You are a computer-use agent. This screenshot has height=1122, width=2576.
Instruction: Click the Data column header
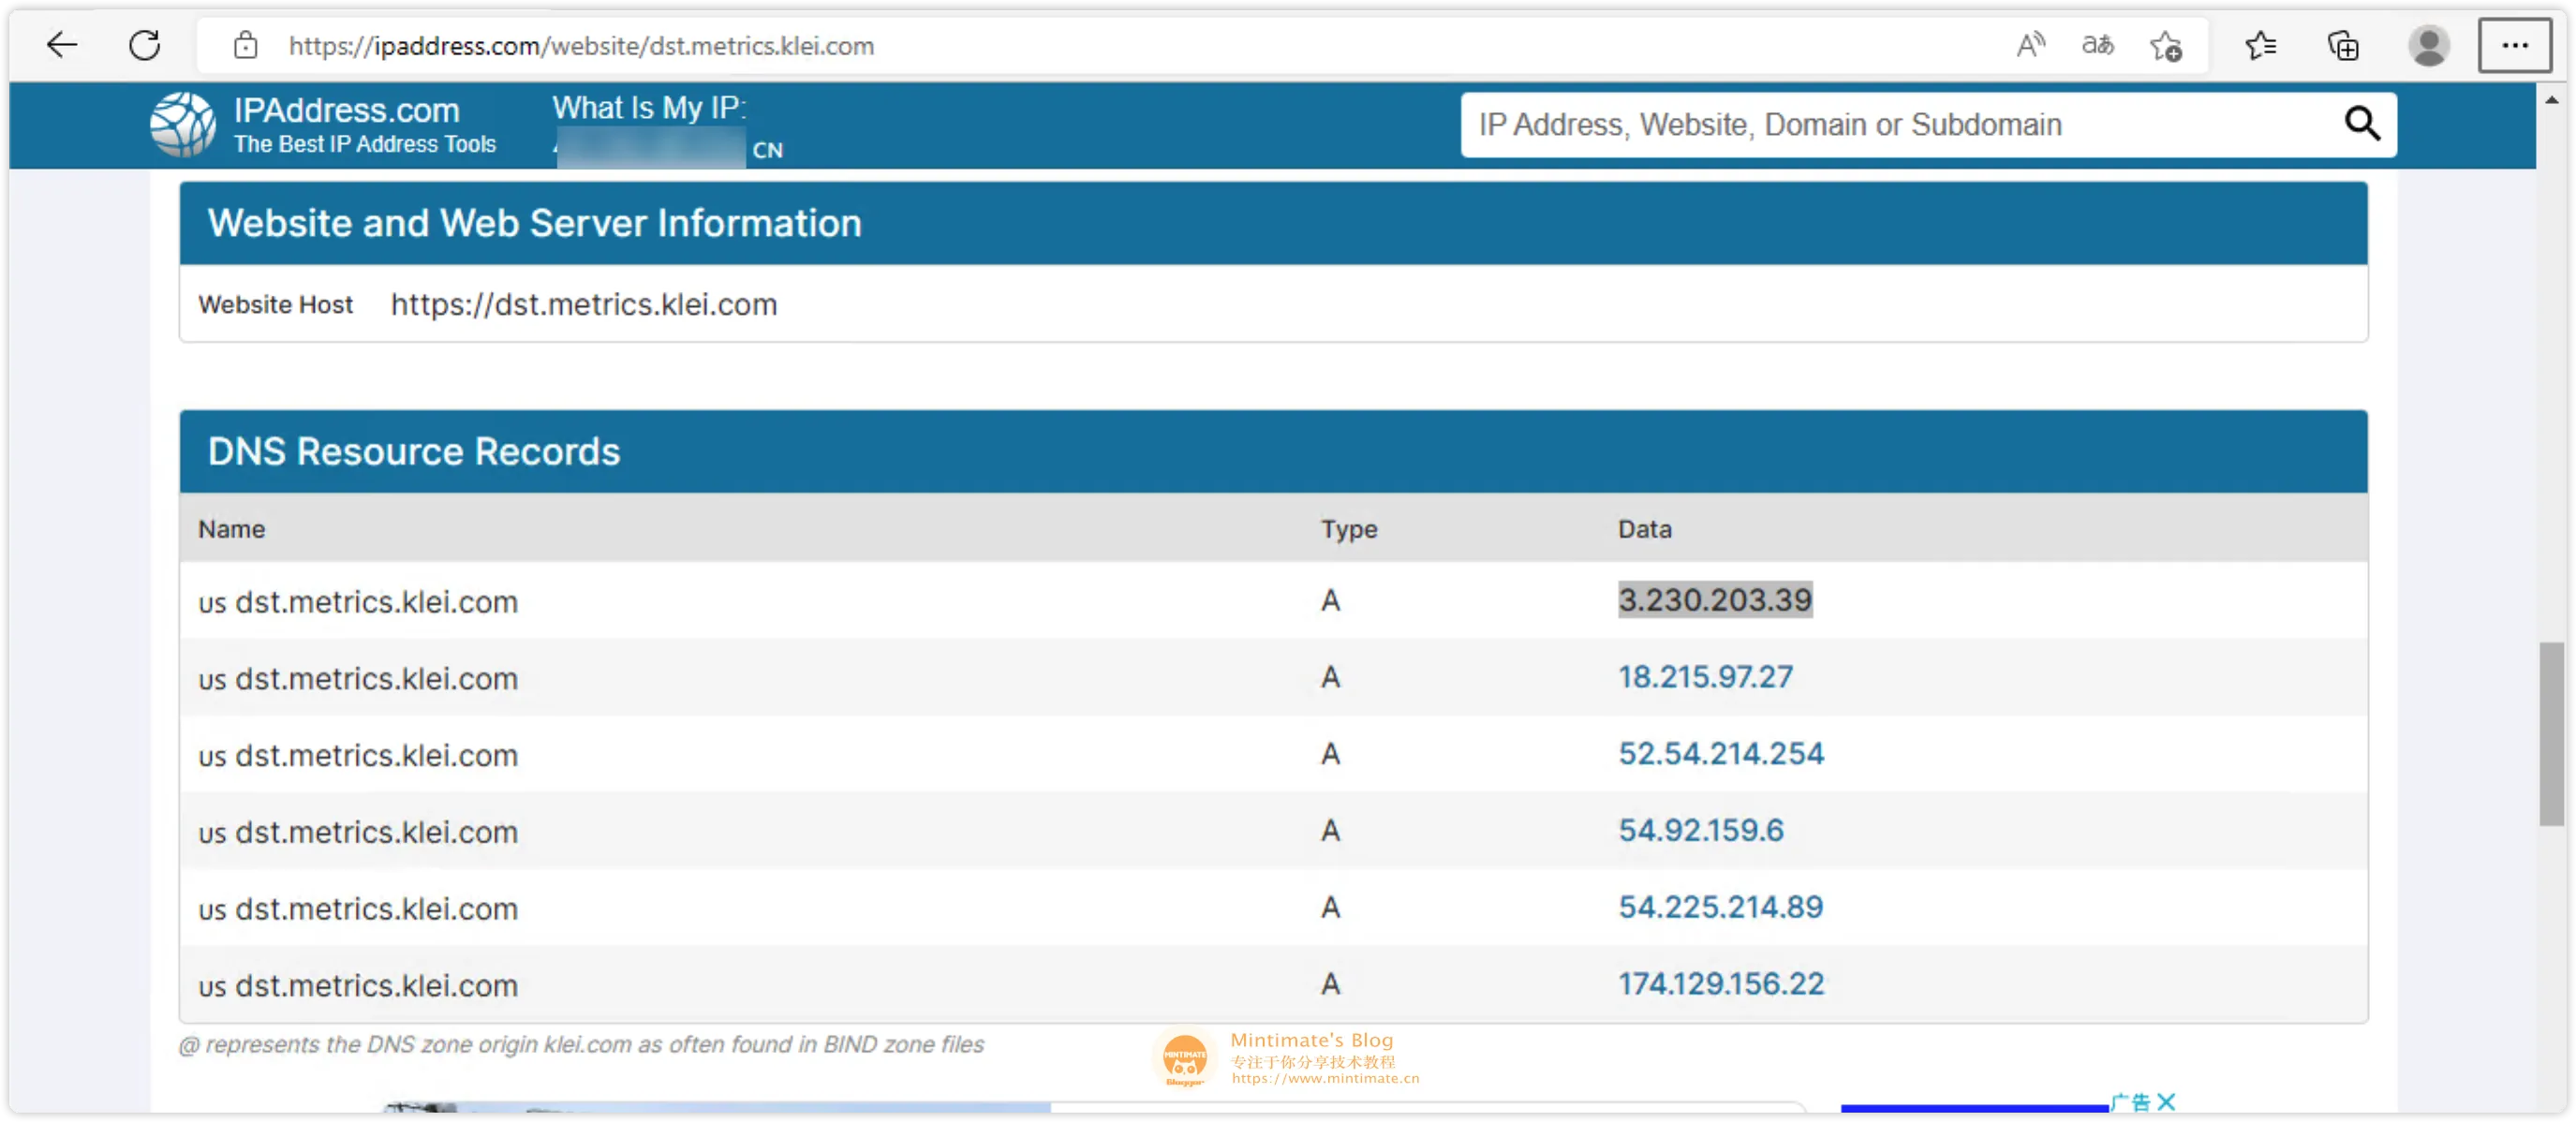1645,529
